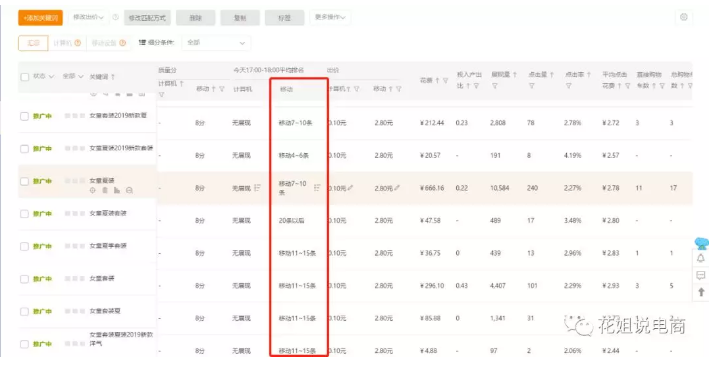The height and width of the screenshot is (376, 728).
Task: Check the row with spend ¥212.44
Action: pos(25,116)
